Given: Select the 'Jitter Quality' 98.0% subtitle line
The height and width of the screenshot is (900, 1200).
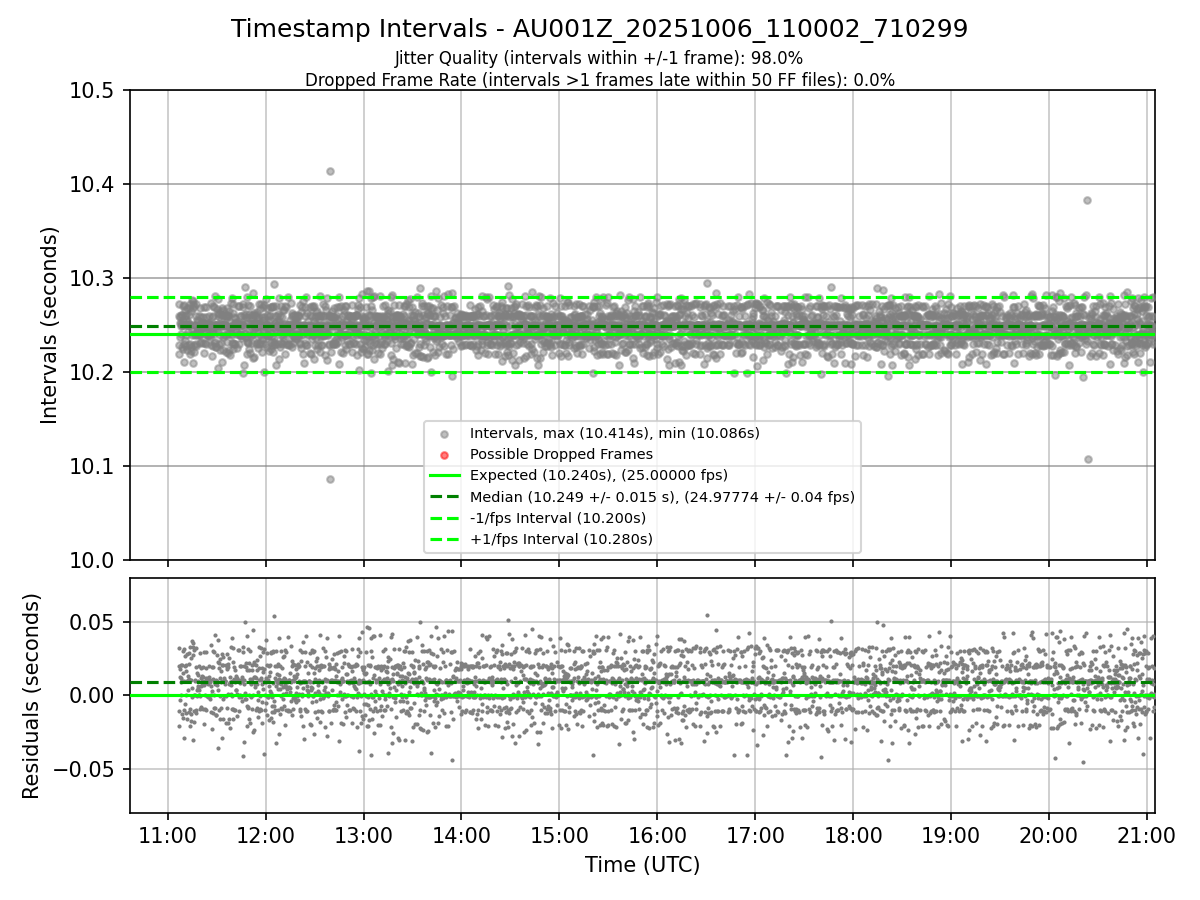Looking at the screenshot, I should [599, 58].
